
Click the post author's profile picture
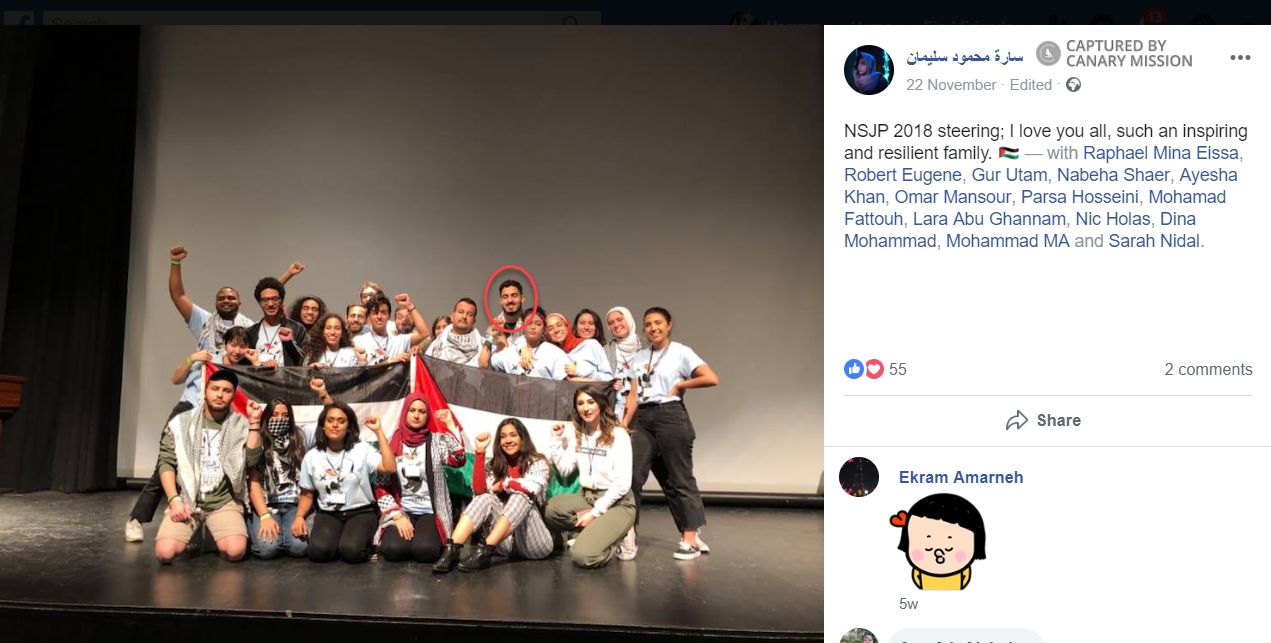(869, 70)
